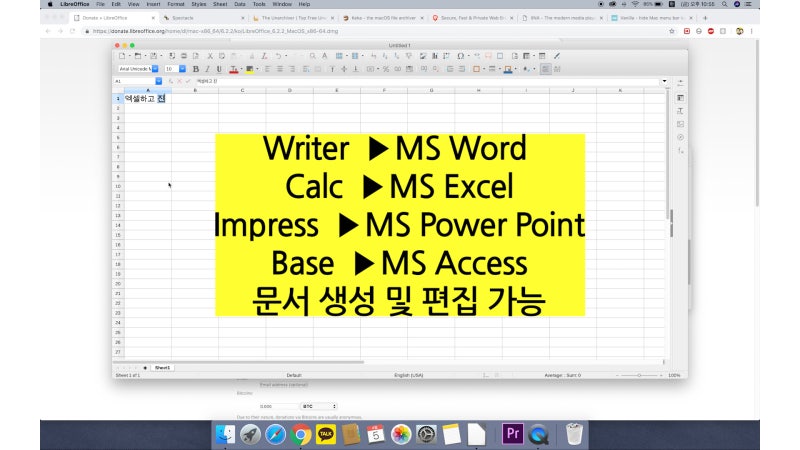
Task: Expand the formula bar with arrow
Action: point(664,81)
